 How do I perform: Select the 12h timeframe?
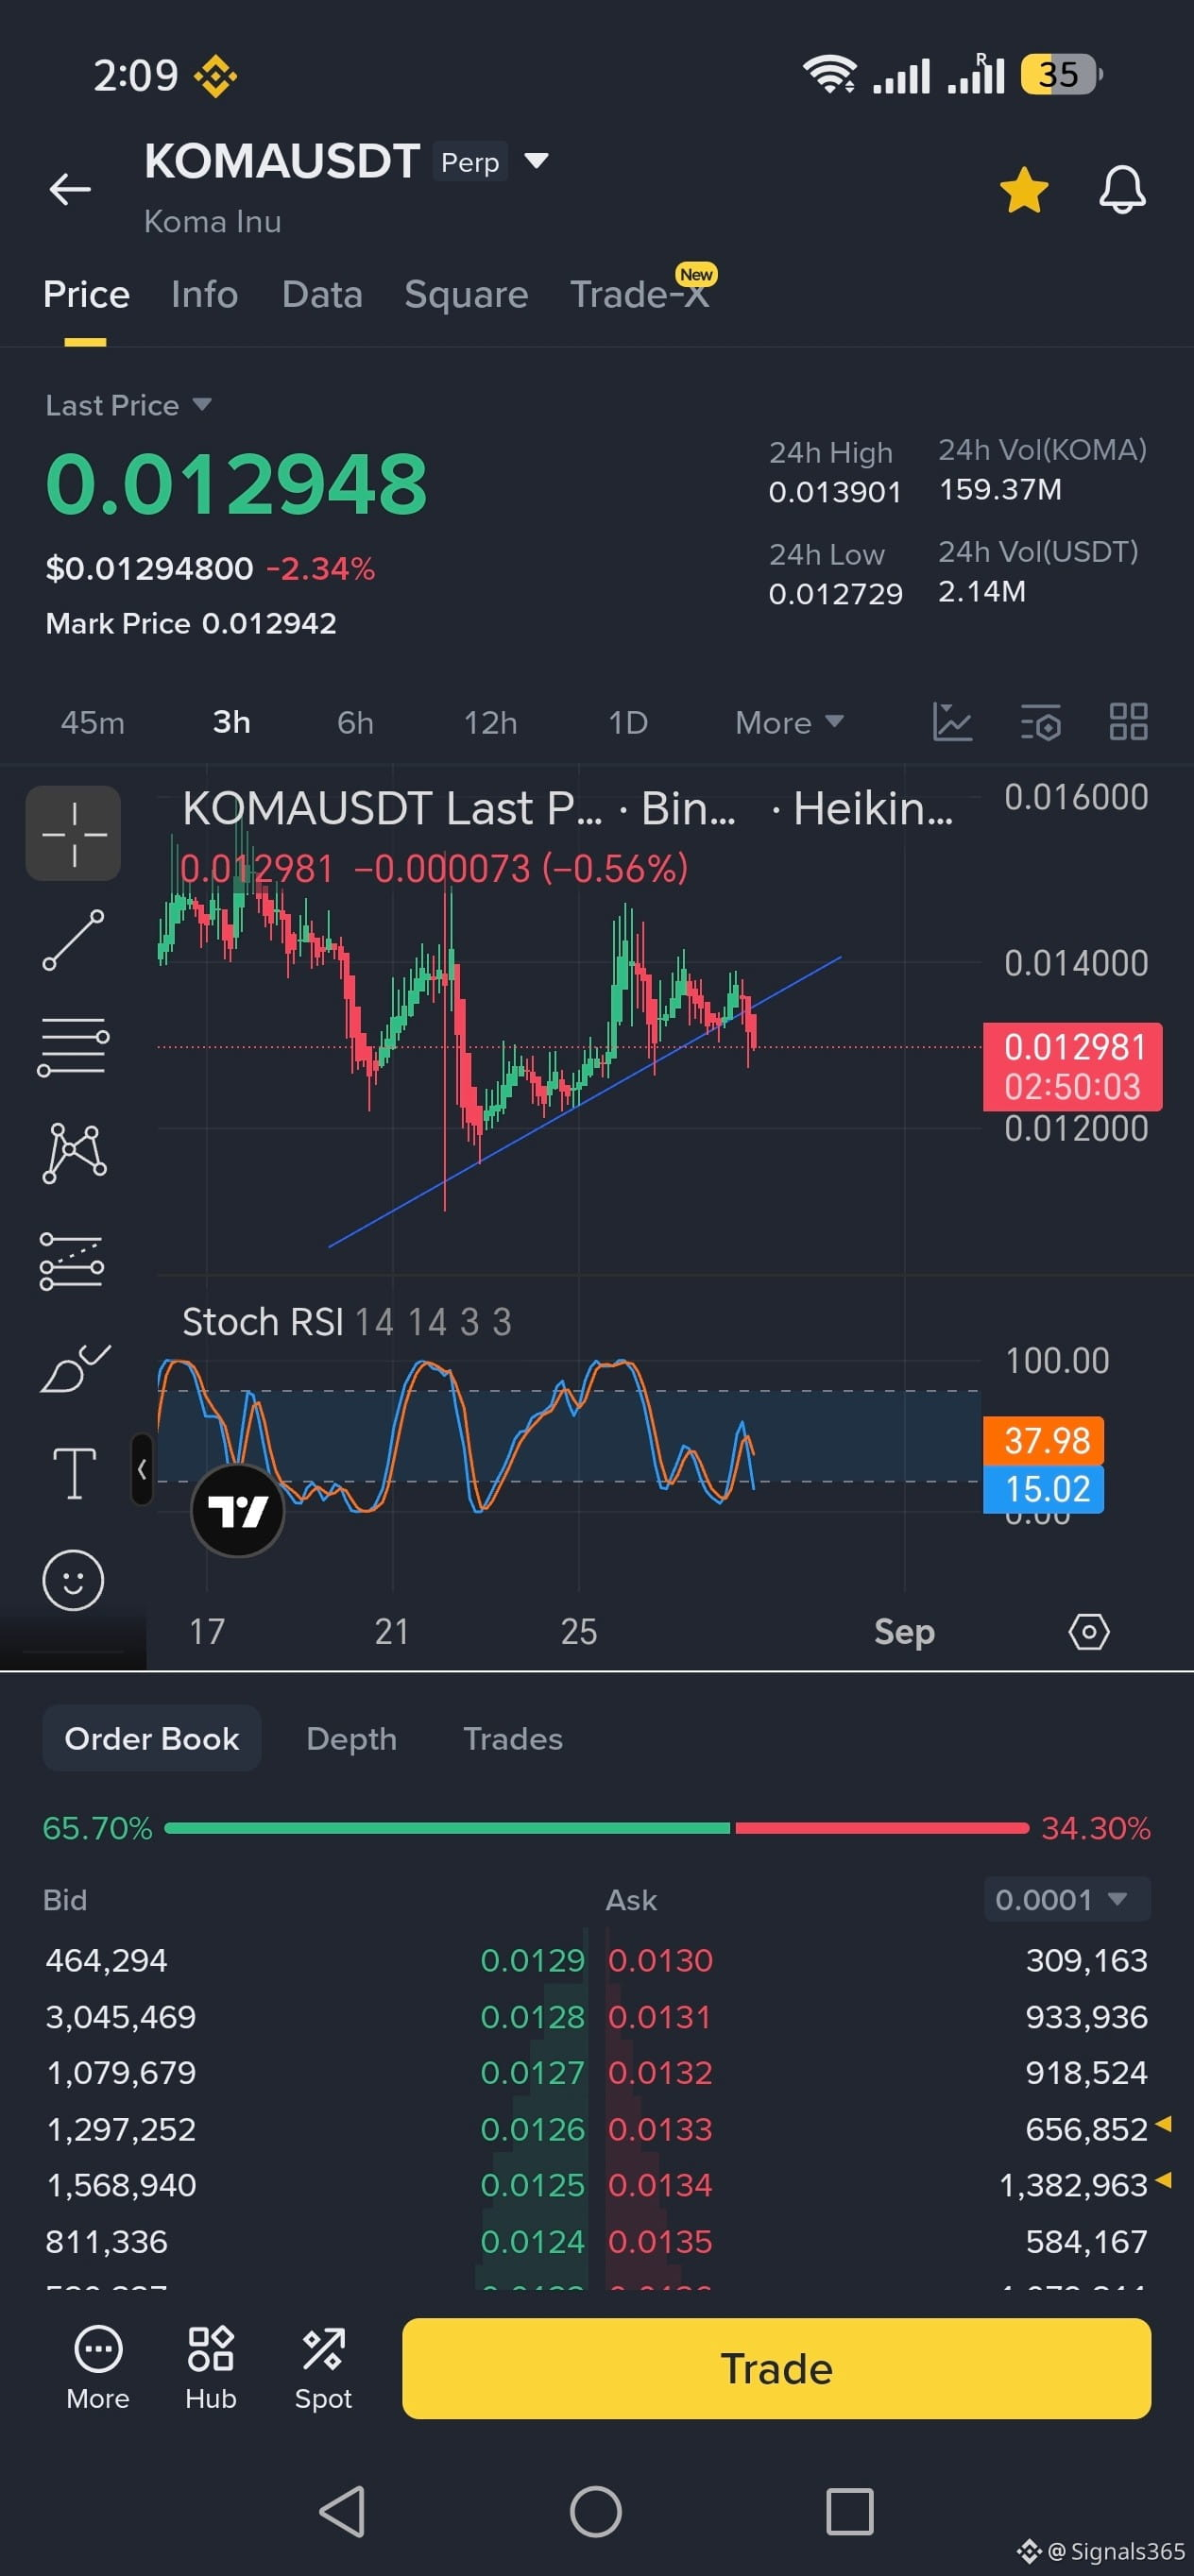pos(490,722)
